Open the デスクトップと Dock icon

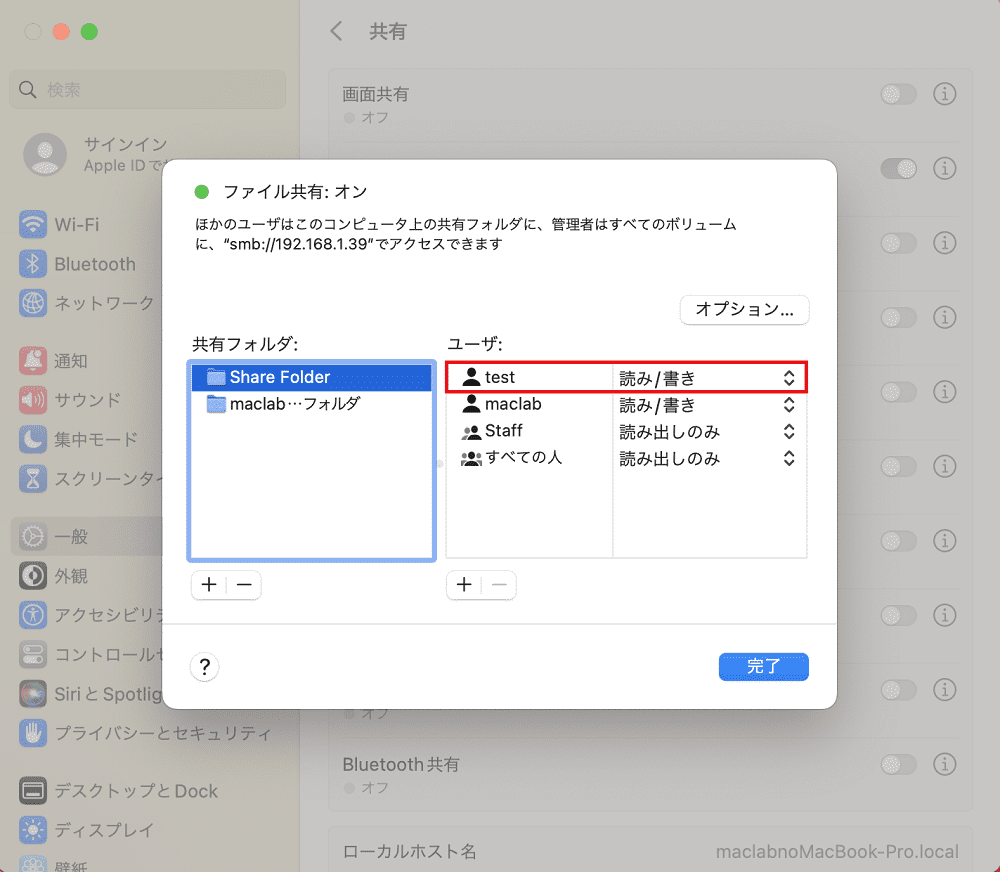33,791
